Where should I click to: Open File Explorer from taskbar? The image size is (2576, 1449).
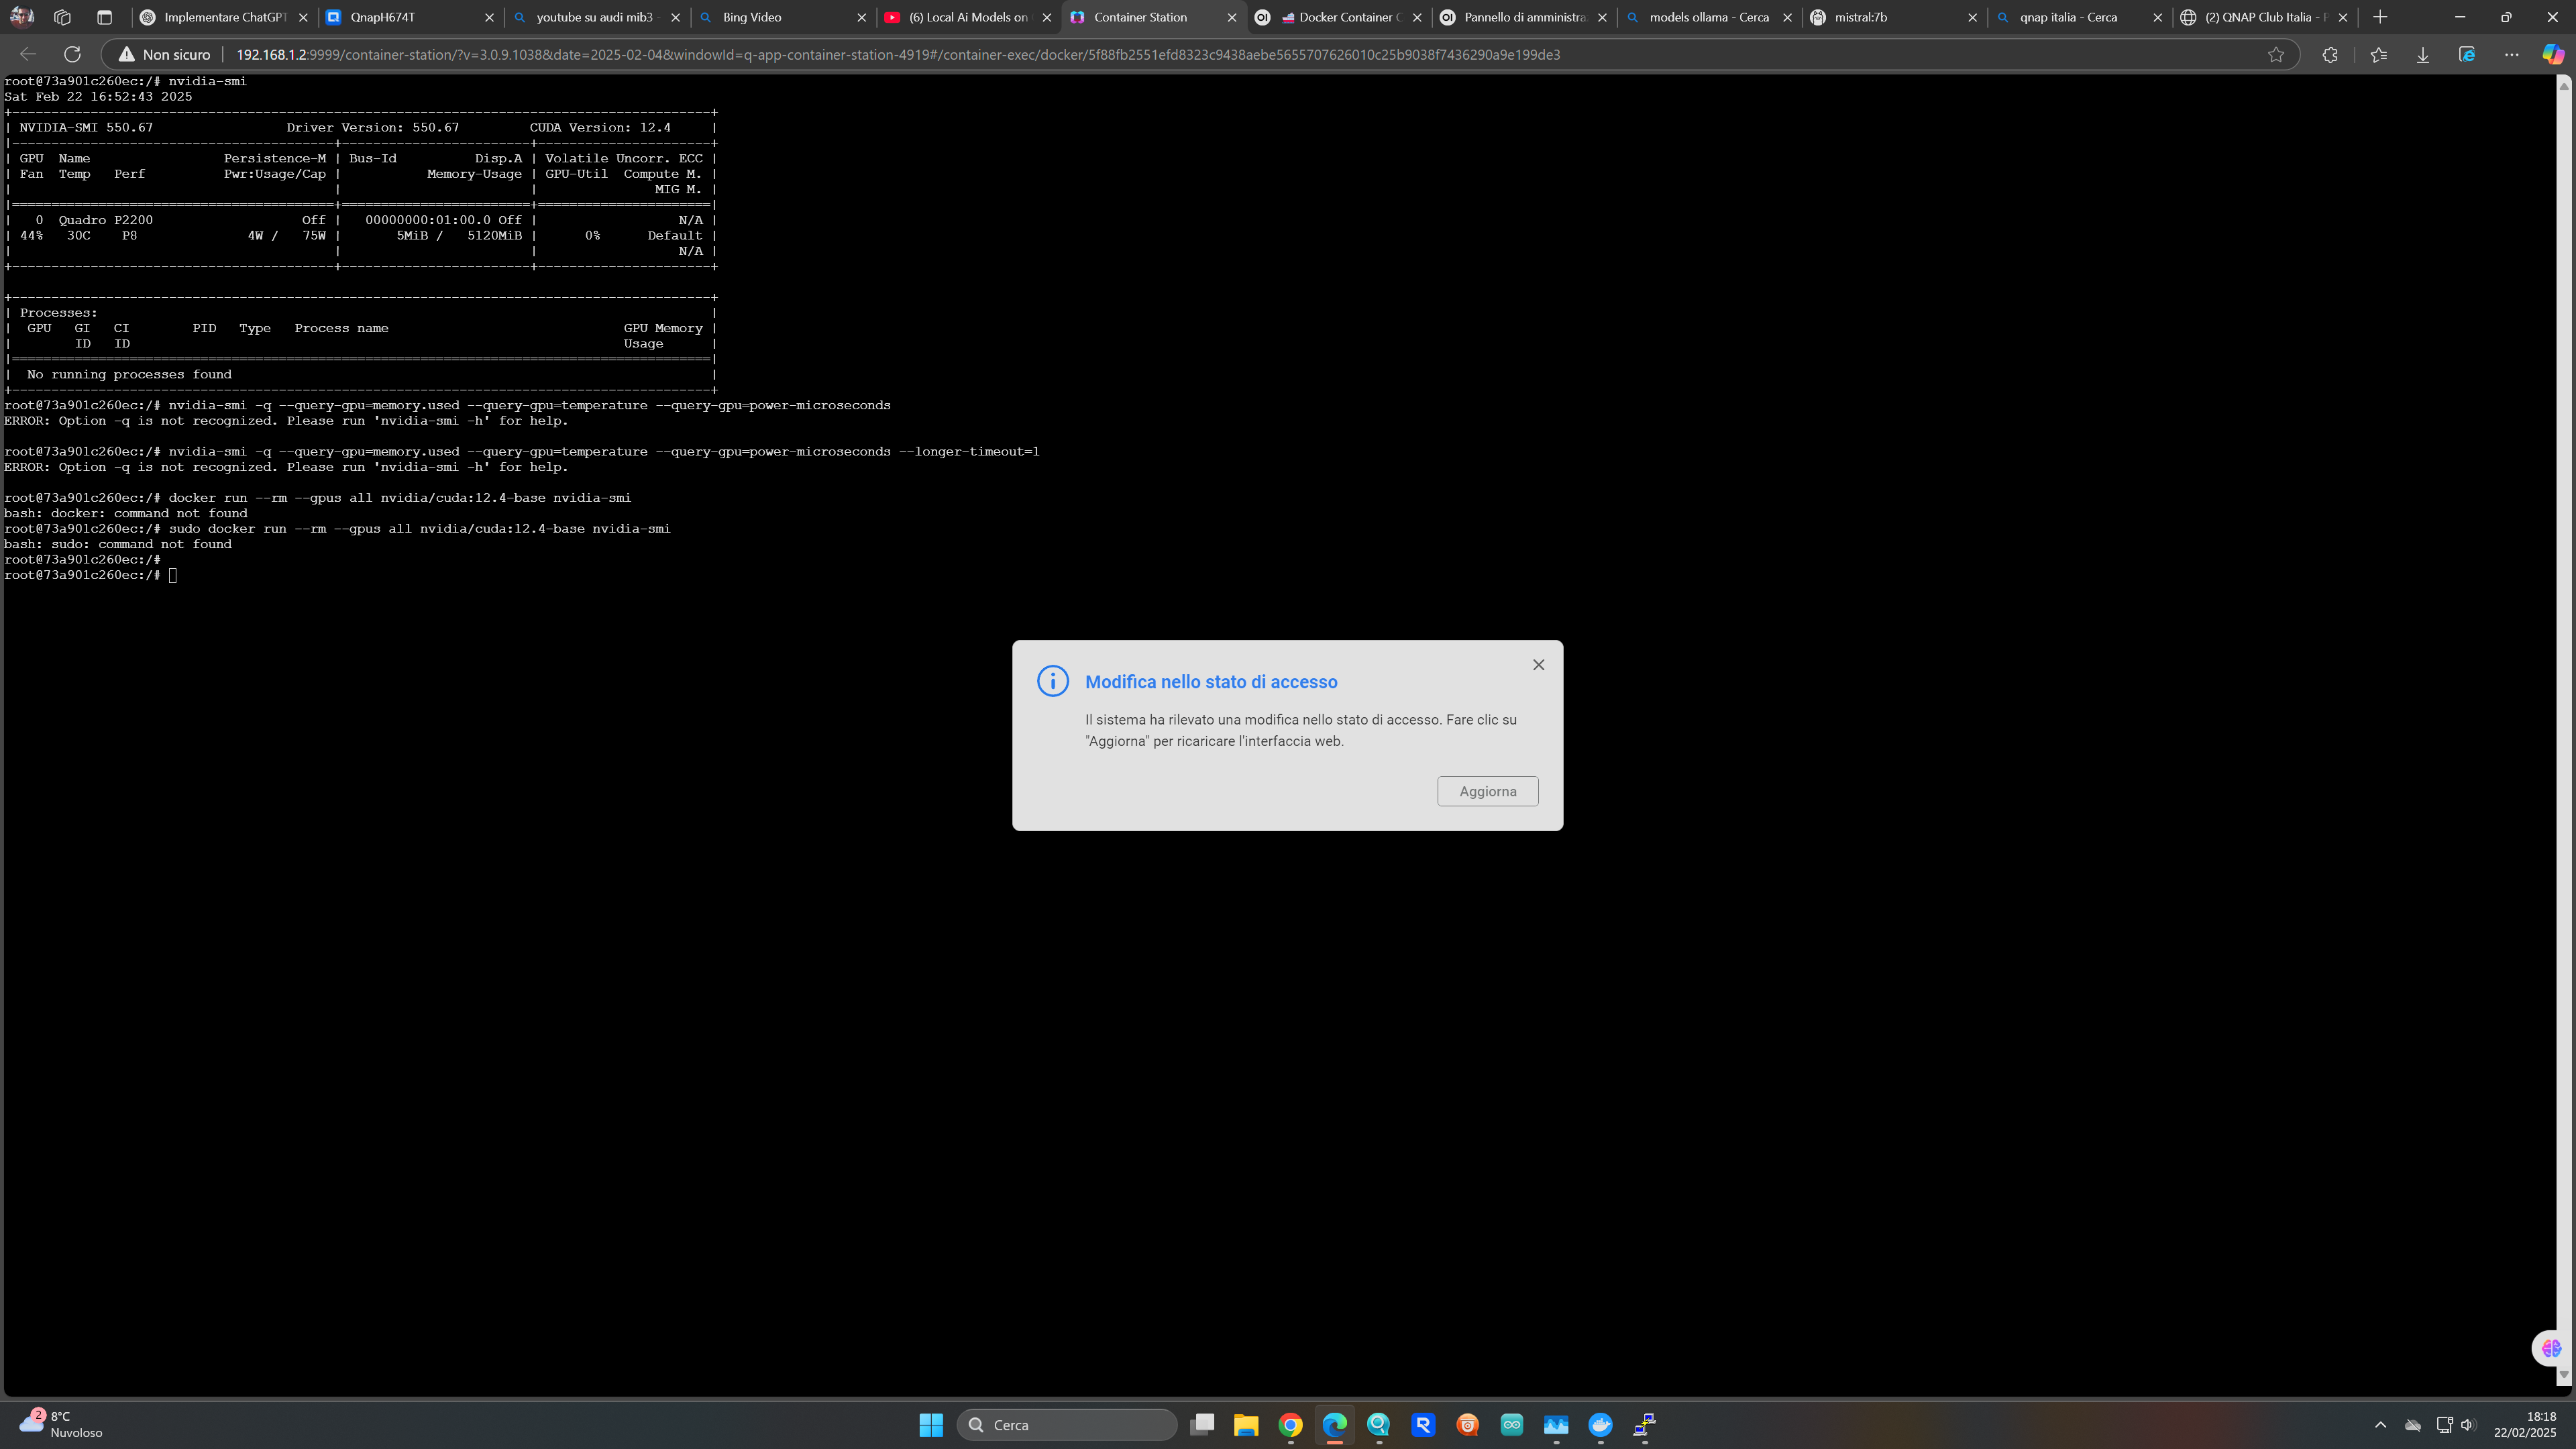pos(1245,1425)
